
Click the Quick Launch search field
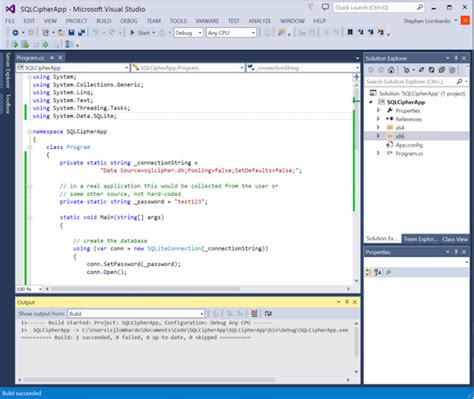(x=379, y=7)
